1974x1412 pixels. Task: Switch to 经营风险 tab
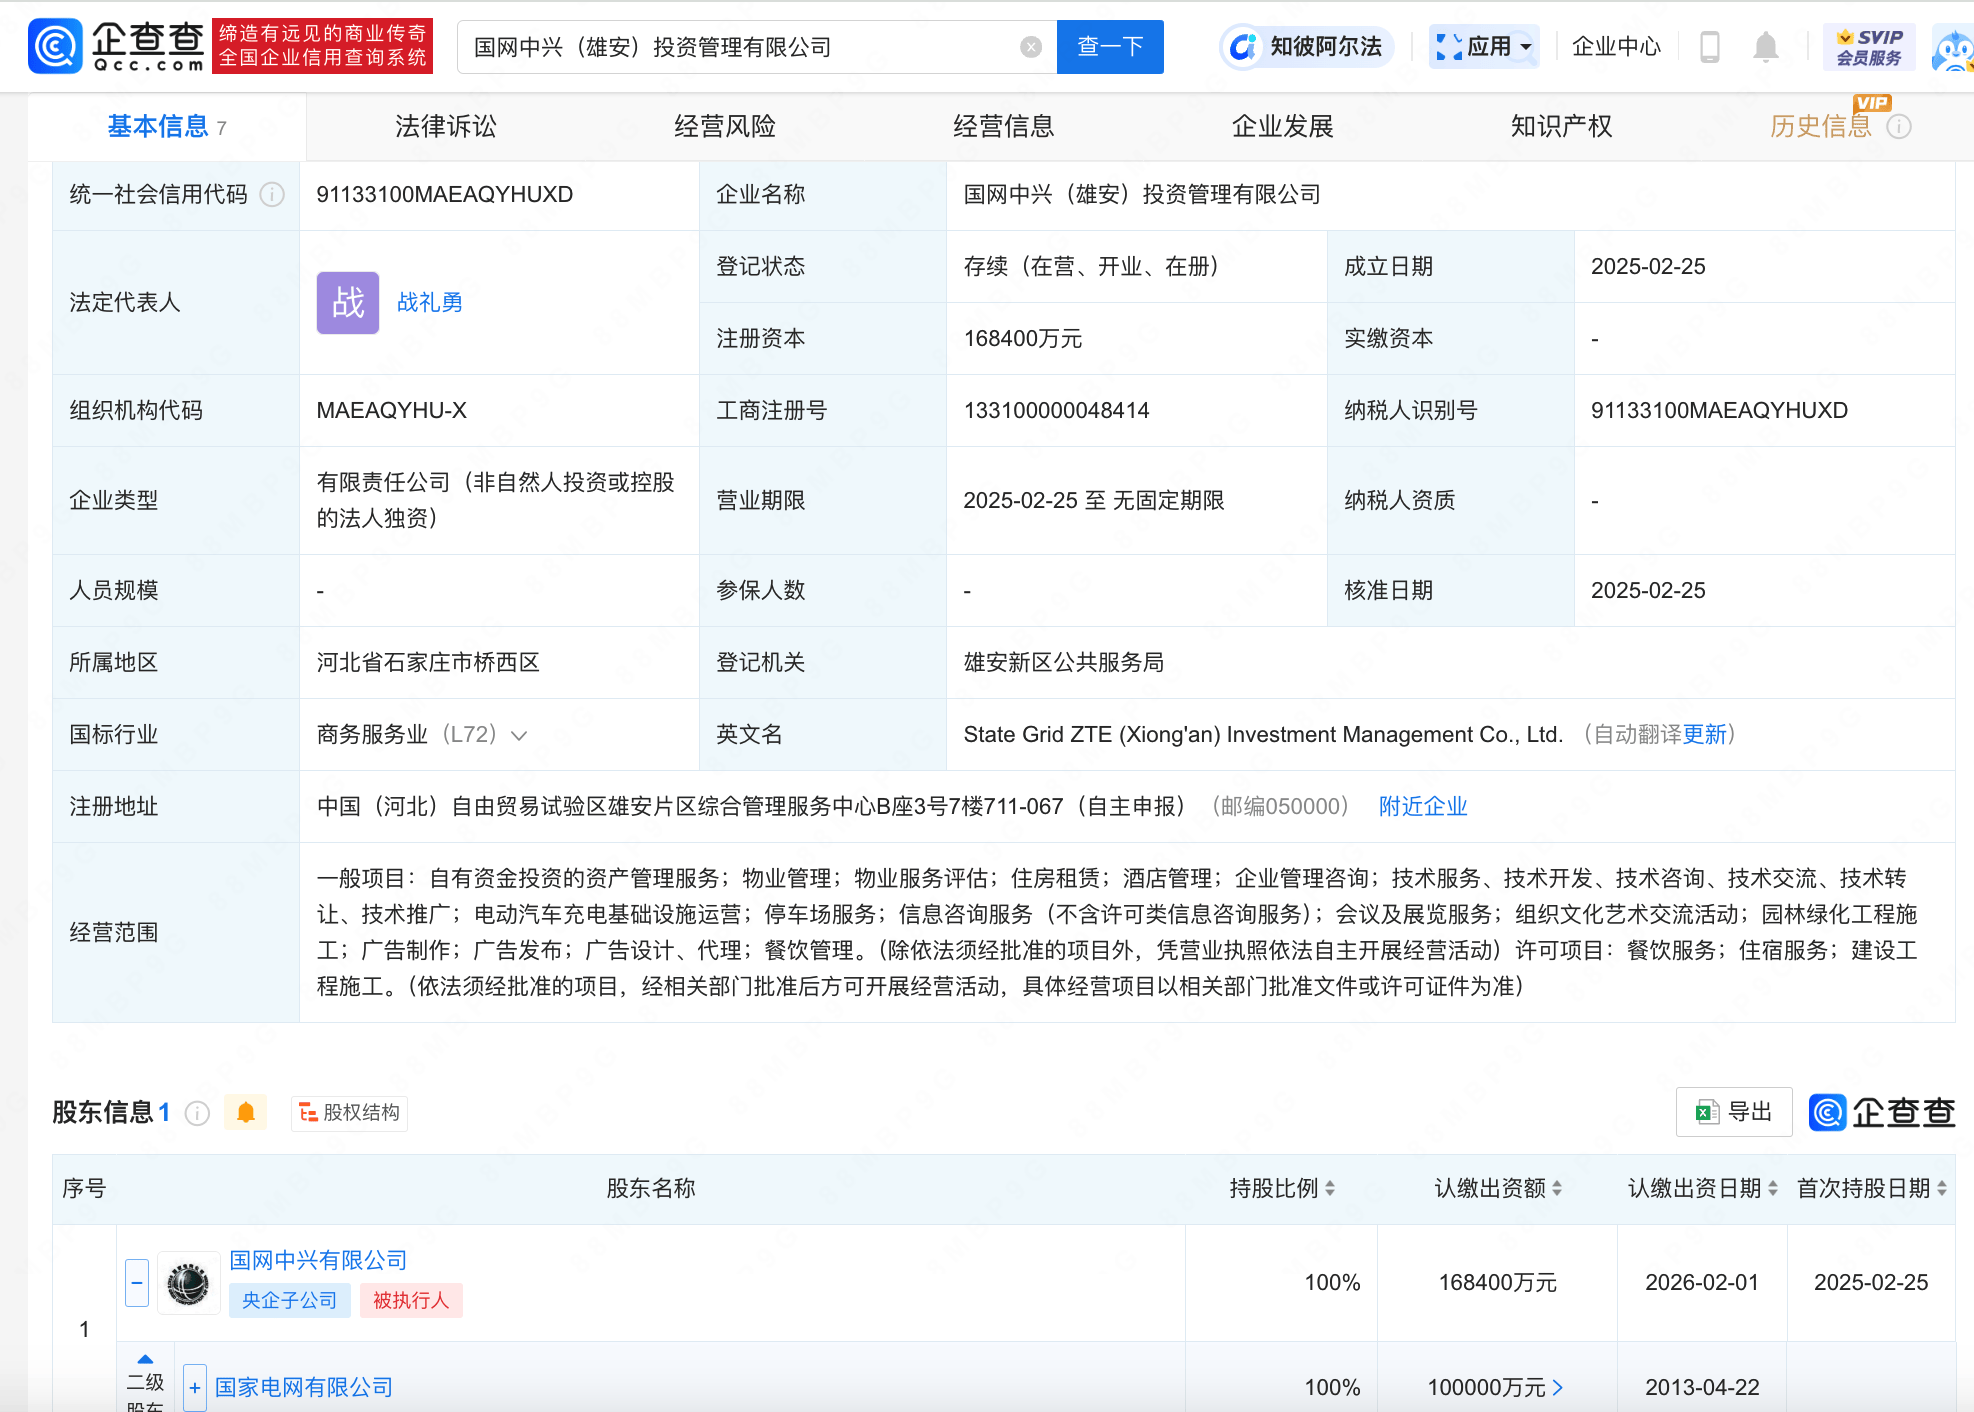click(x=725, y=127)
